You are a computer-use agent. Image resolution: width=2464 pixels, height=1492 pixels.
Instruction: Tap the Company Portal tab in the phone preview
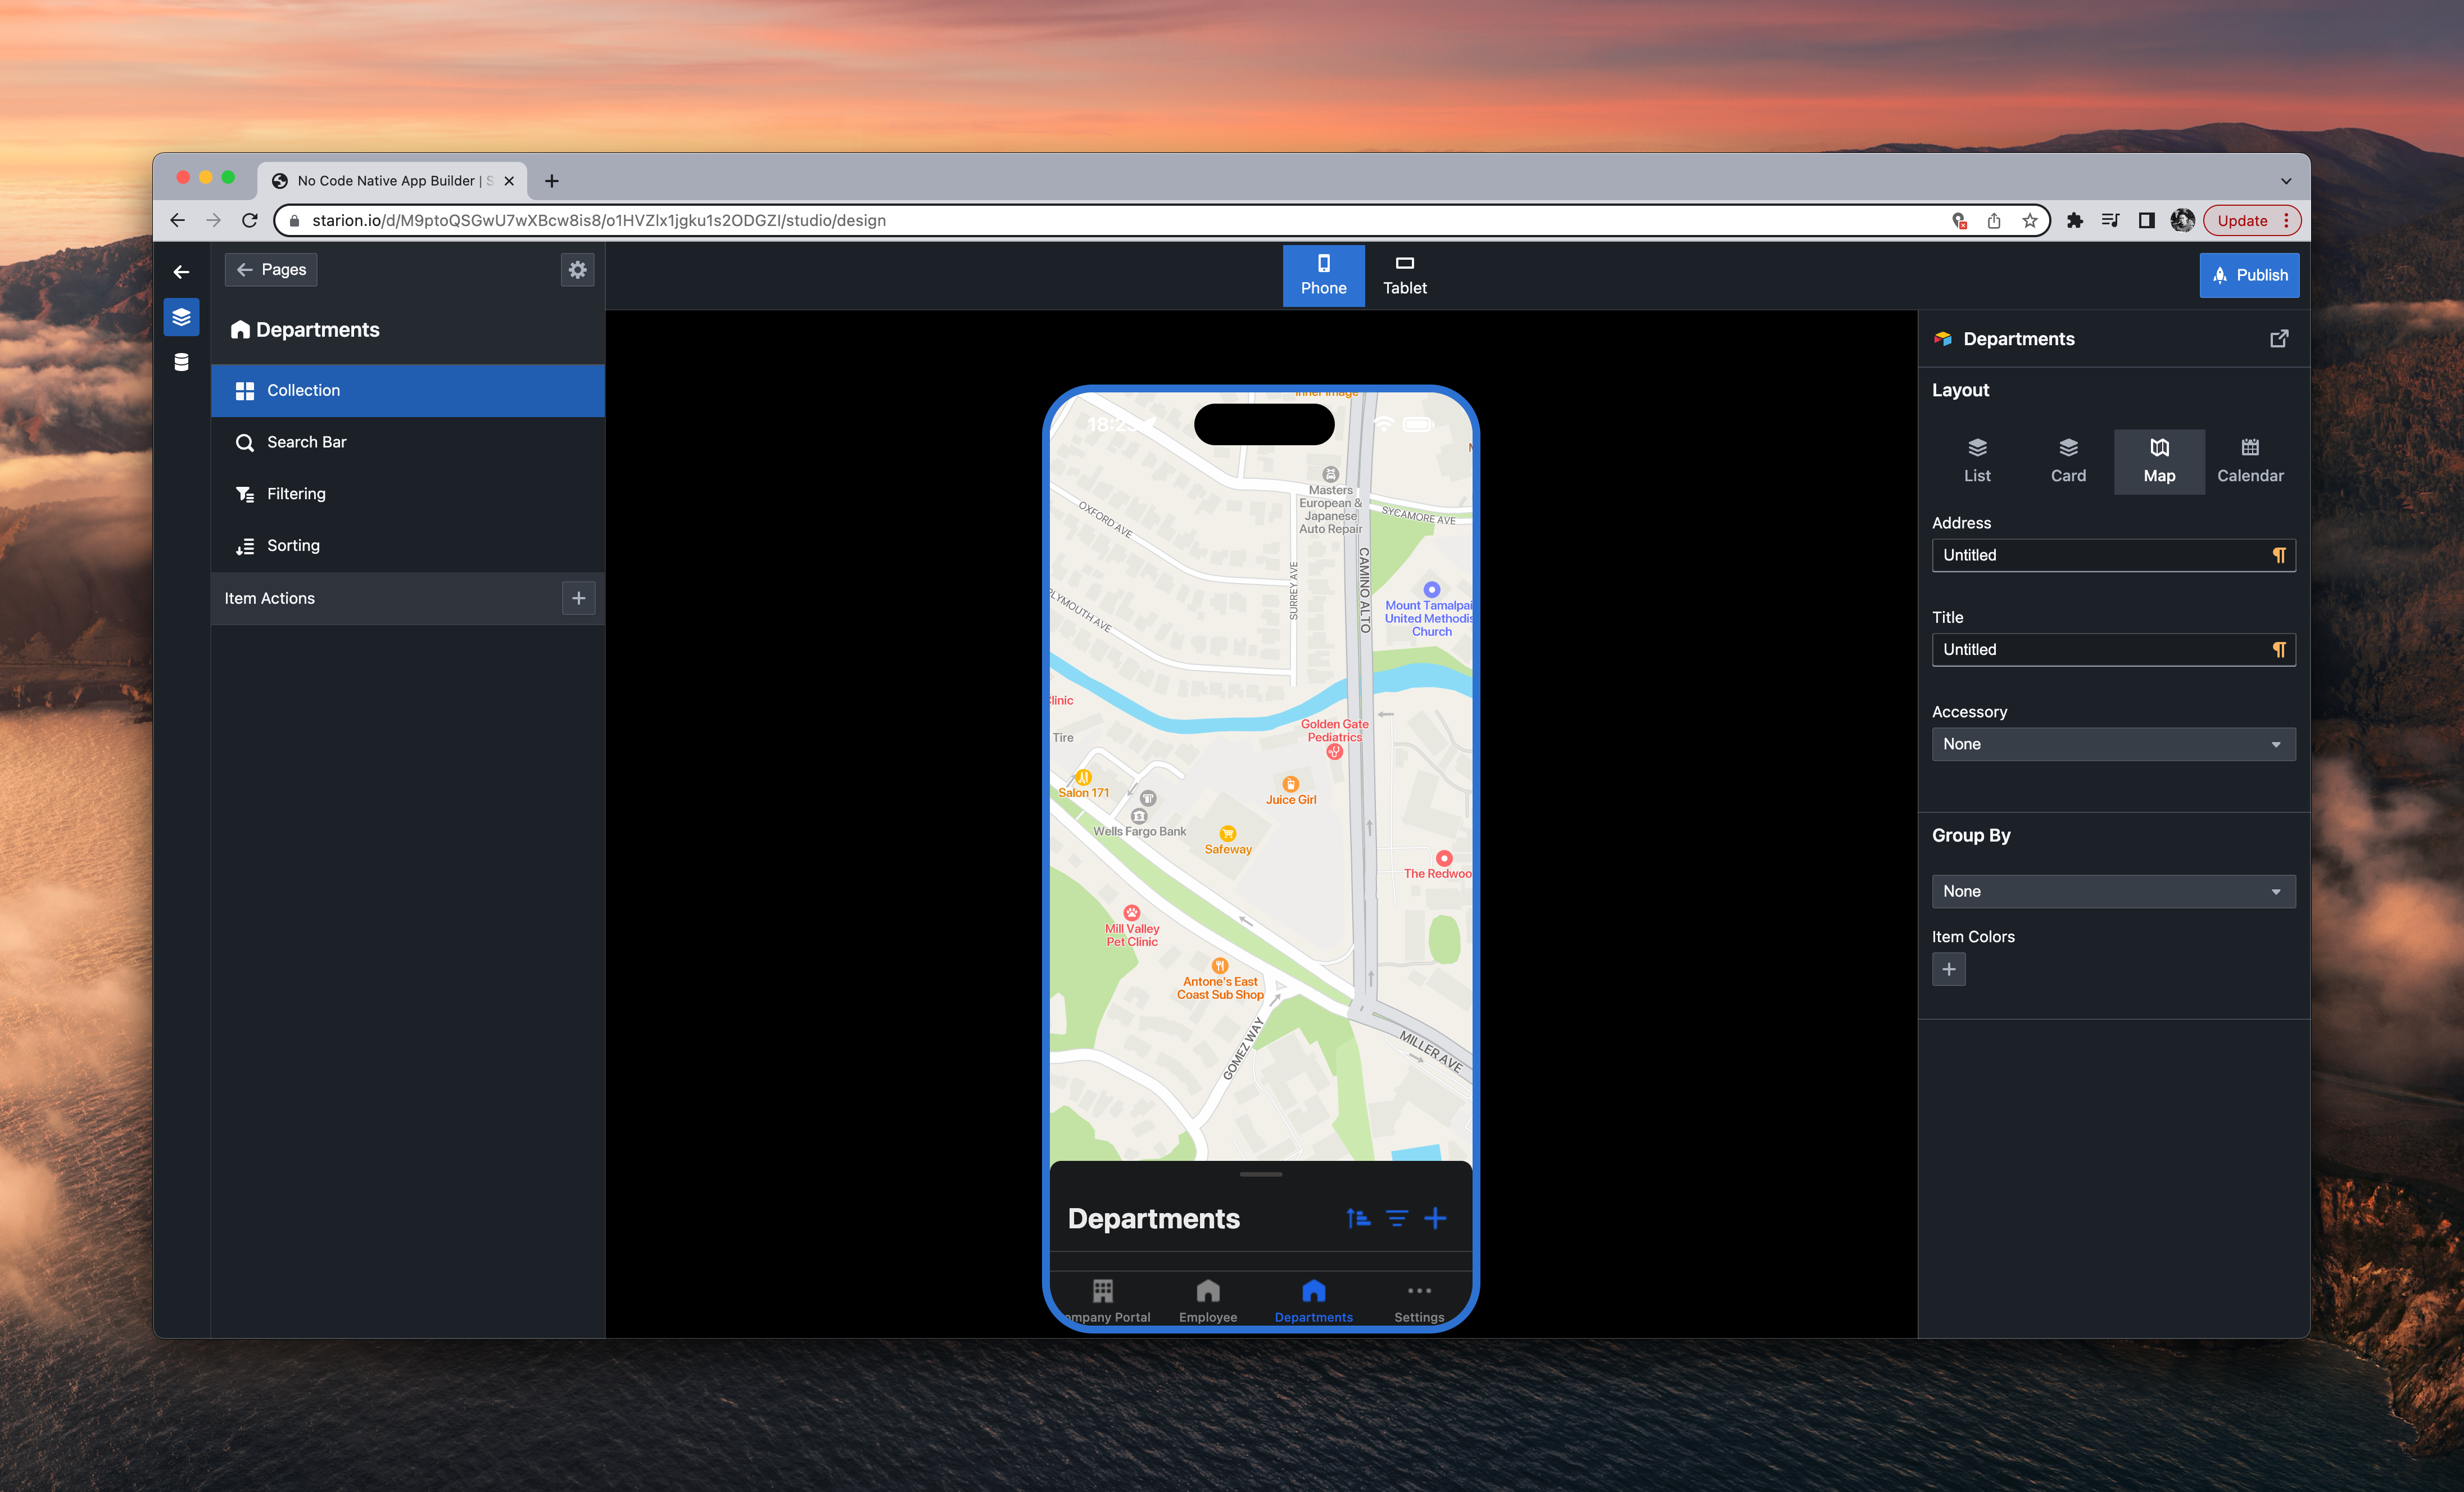(1103, 1301)
